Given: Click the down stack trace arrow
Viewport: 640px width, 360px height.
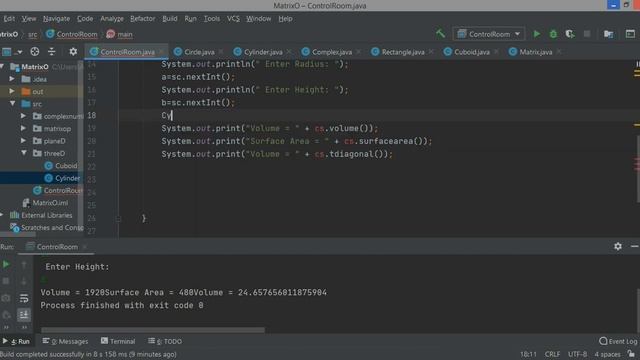Looking at the screenshot, I should point(24,281).
